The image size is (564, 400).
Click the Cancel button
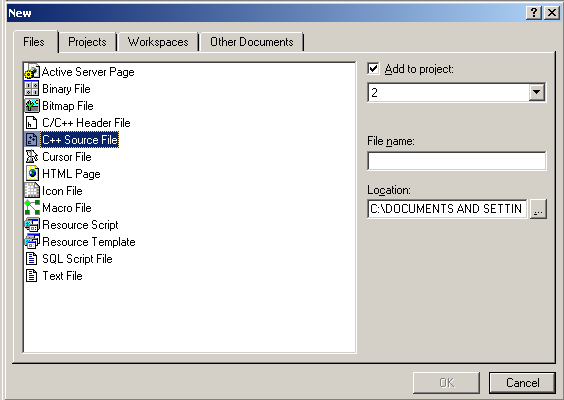pos(522,383)
